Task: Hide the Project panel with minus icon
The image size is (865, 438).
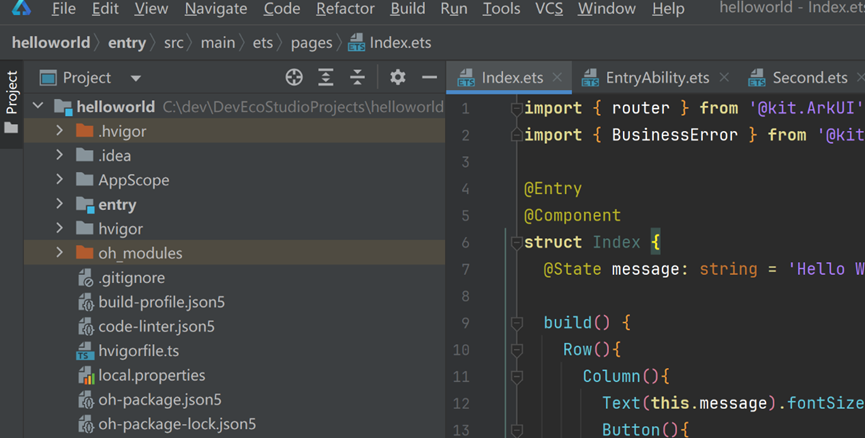Action: 429,77
